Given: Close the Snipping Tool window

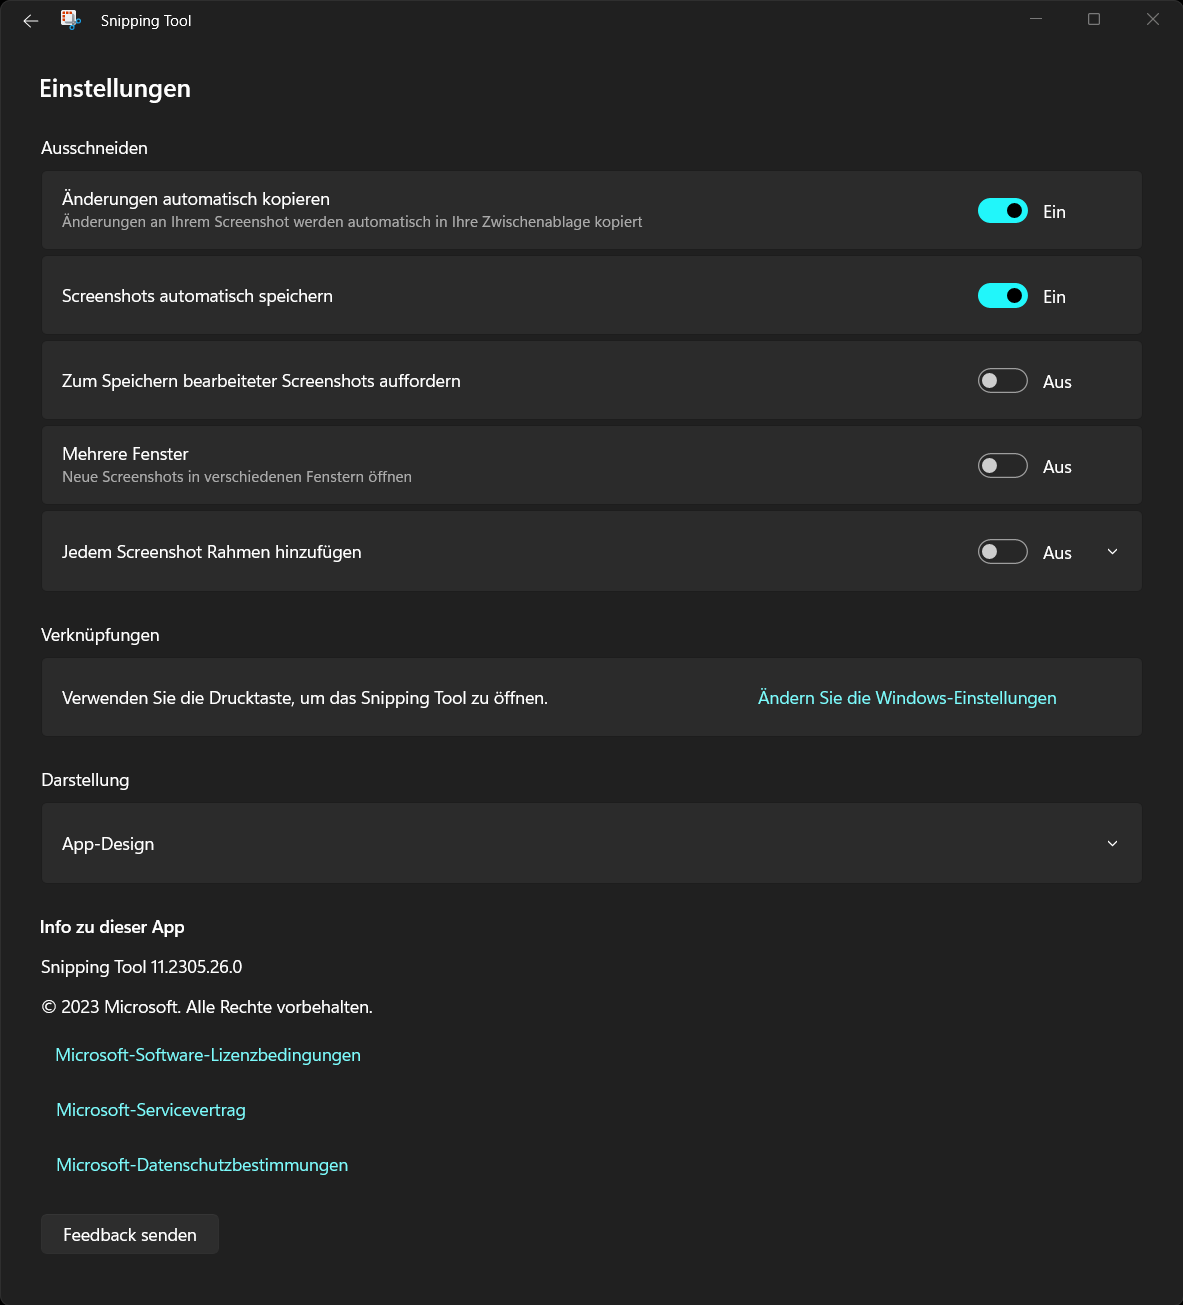Looking at the screenshot, I should [x=1153, y=19].
